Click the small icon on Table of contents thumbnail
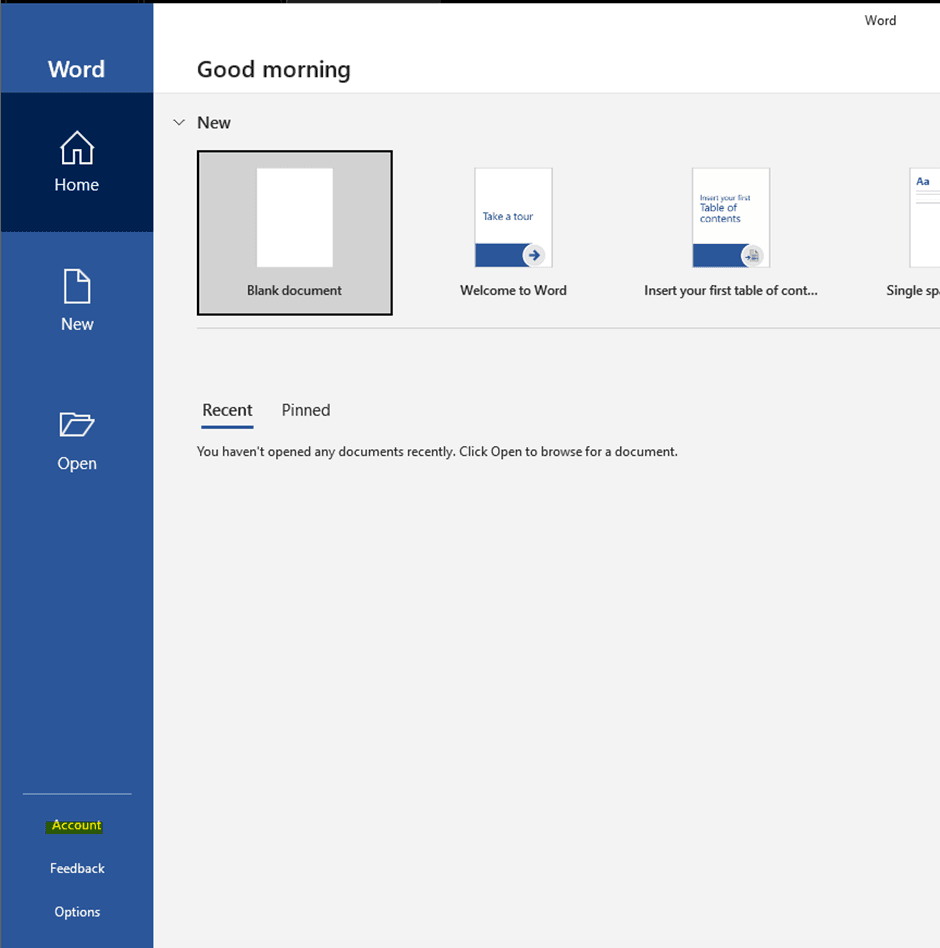The image size is (940, 948). point(752,256)
